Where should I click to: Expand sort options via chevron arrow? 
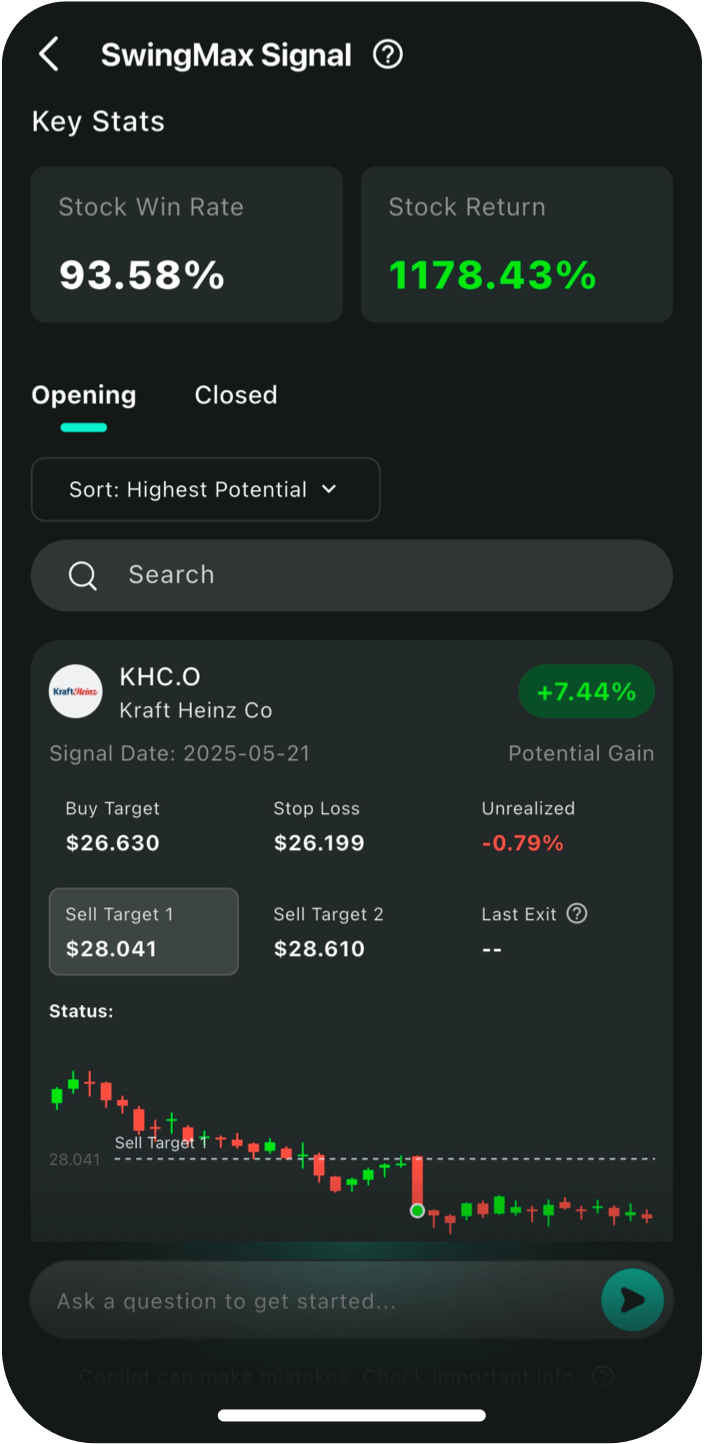pyautogui.click(x=329, y=489)
